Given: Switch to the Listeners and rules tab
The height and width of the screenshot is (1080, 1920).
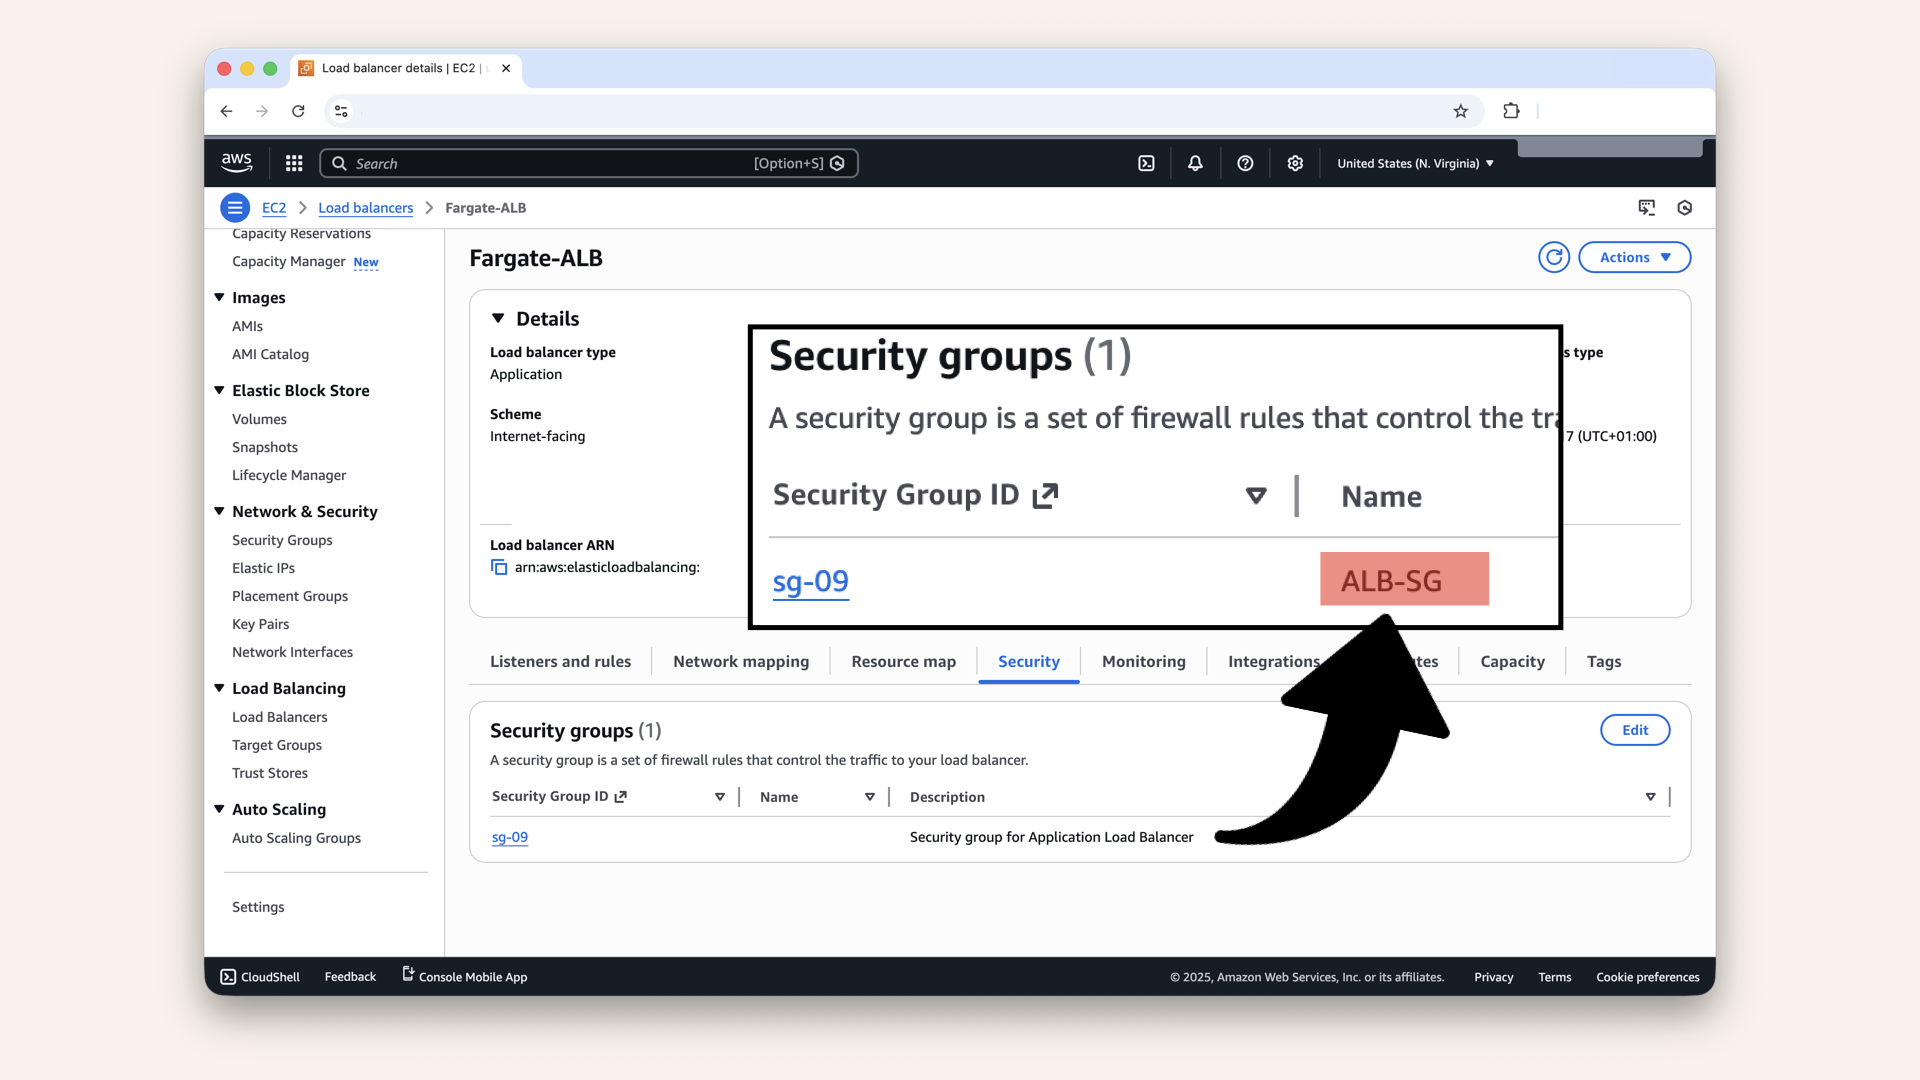Looking at the screenshot, I should (560, 661).
